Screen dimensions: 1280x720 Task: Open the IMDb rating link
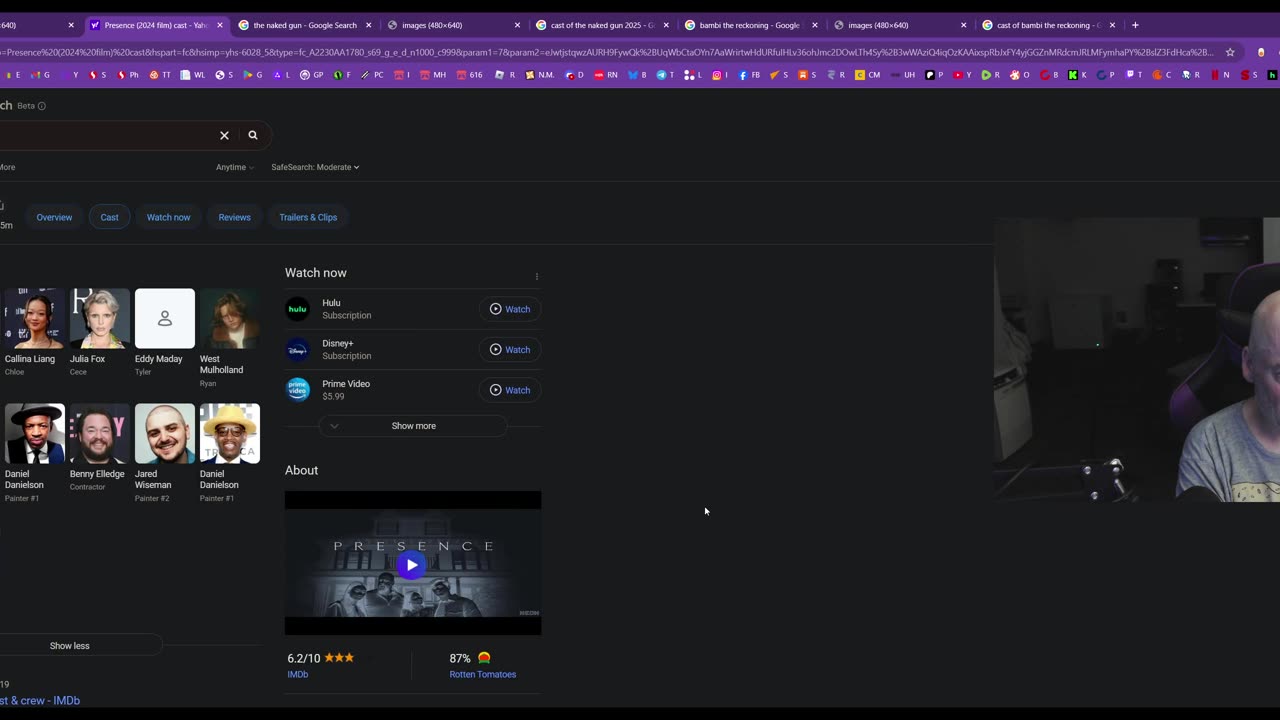tap(297, 675)
